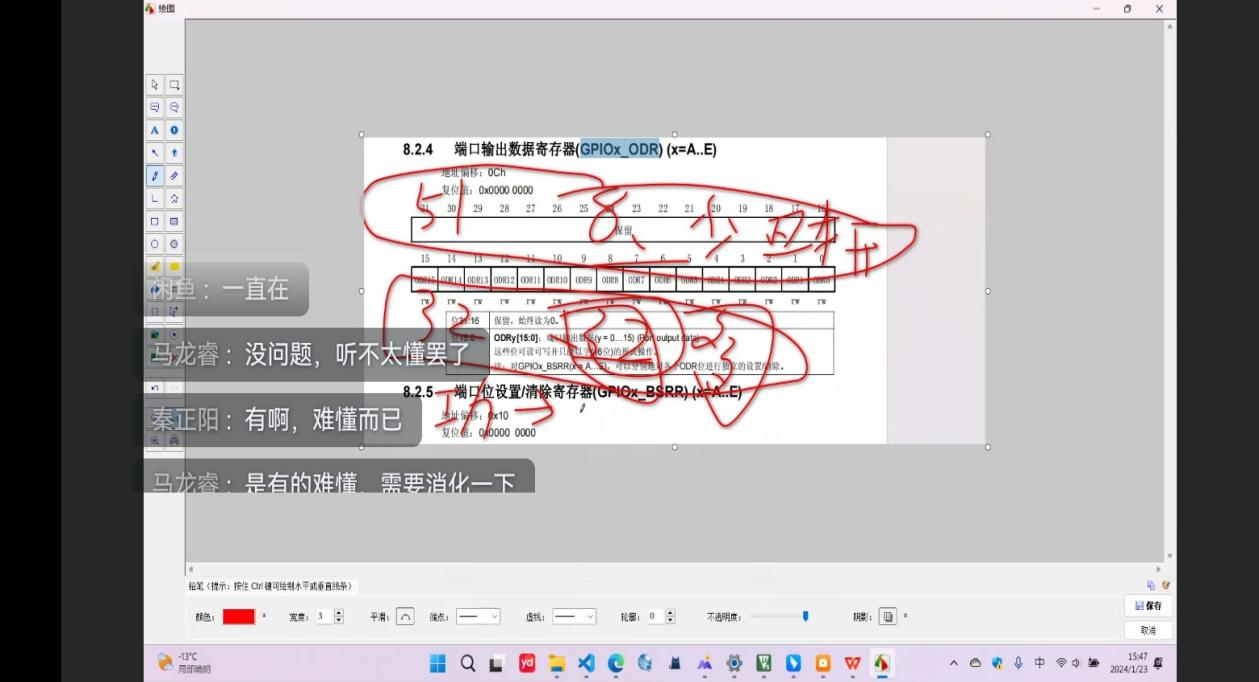Pick the hollow ellipse shape tool
Screen dimensions: 1259x682
coord(155,244)
